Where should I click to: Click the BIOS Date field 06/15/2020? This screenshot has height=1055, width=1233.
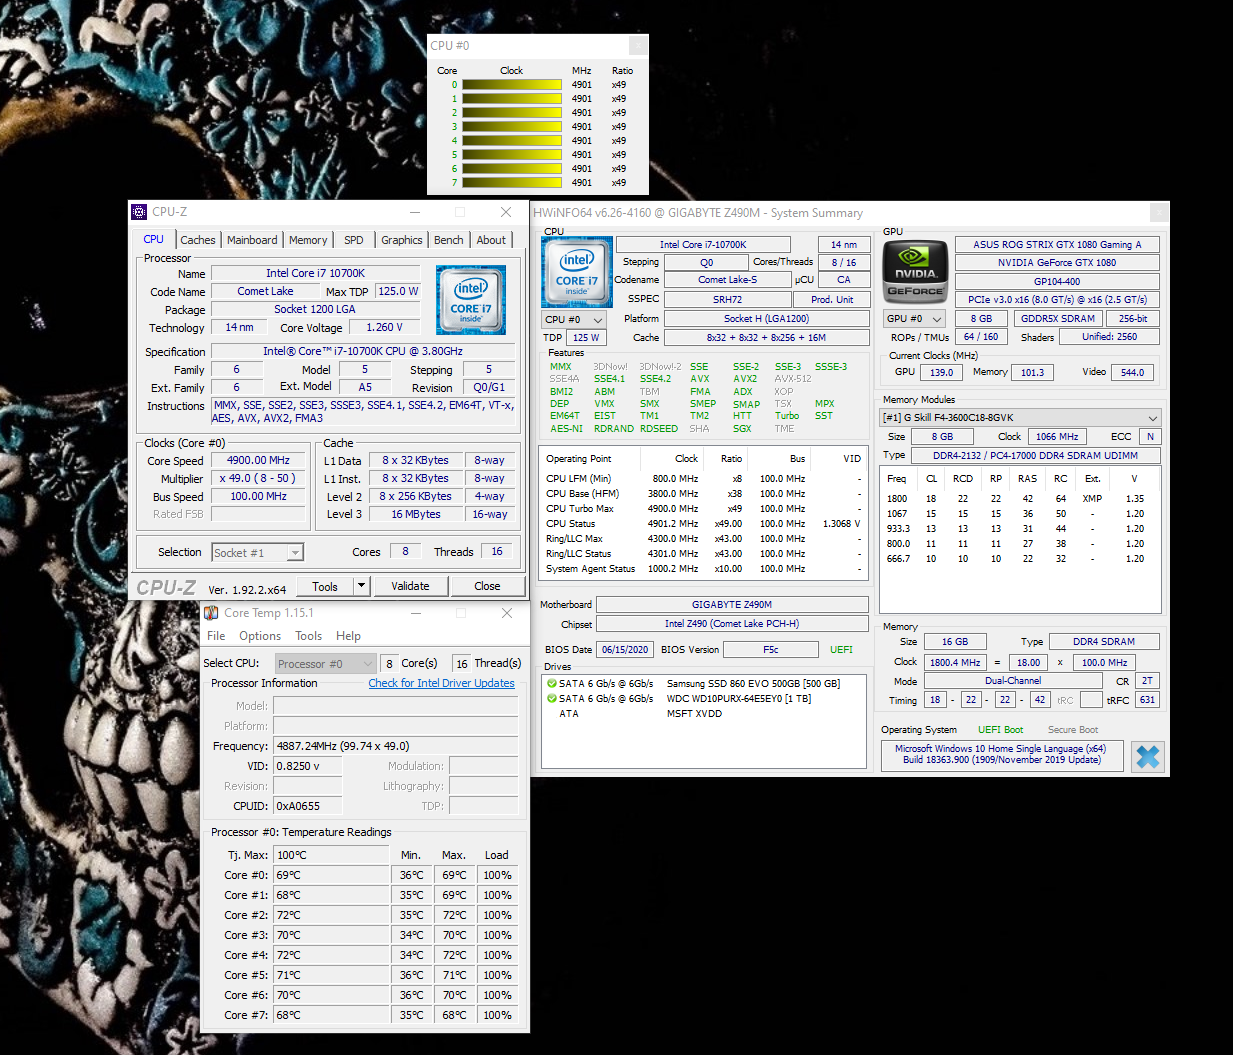pos(625,650)
